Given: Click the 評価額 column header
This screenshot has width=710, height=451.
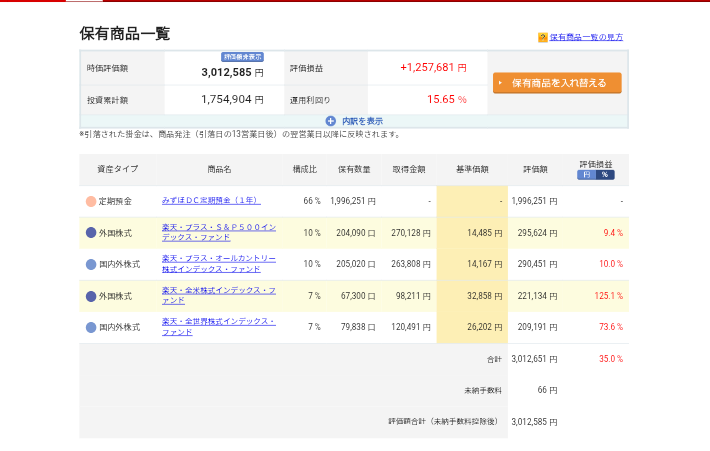Looking at the screenshot, I should 535,169.
